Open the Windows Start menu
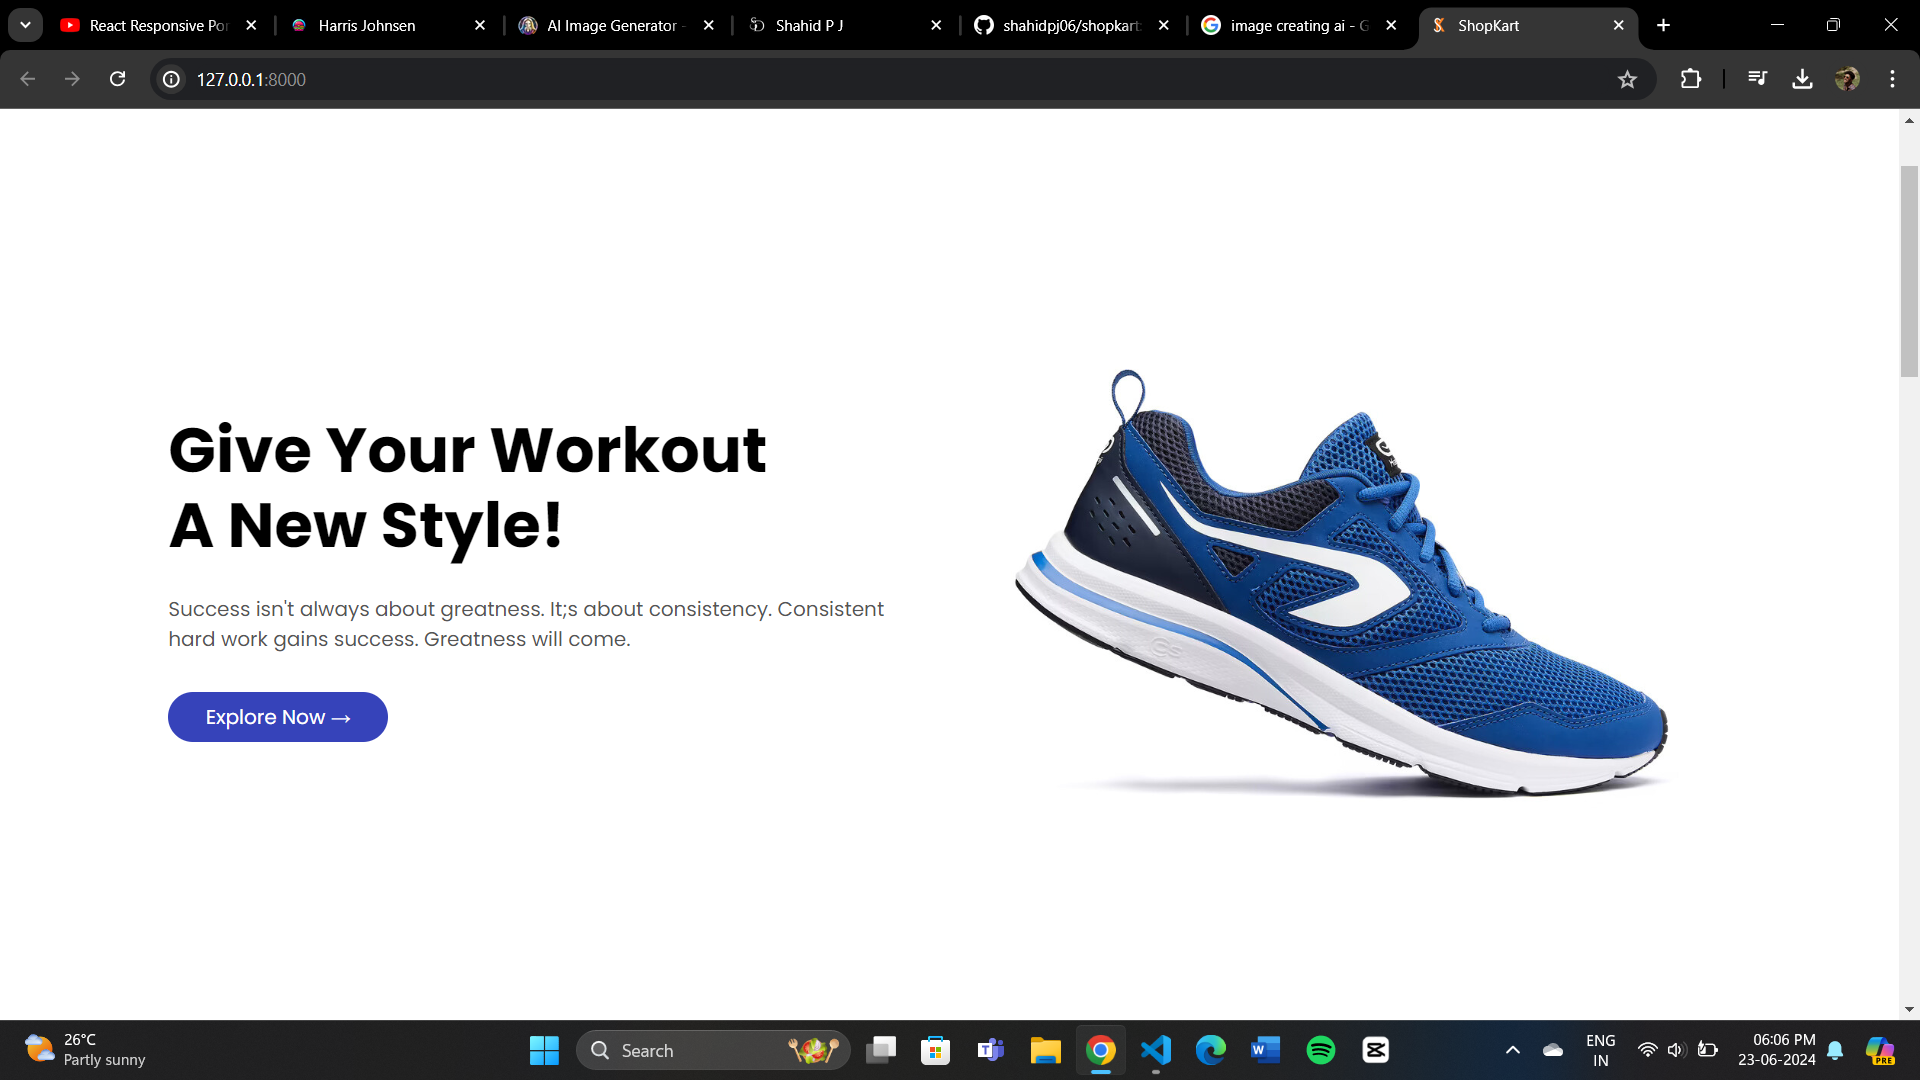This screenshot has width=1920, height=1080. [544, 1050]
